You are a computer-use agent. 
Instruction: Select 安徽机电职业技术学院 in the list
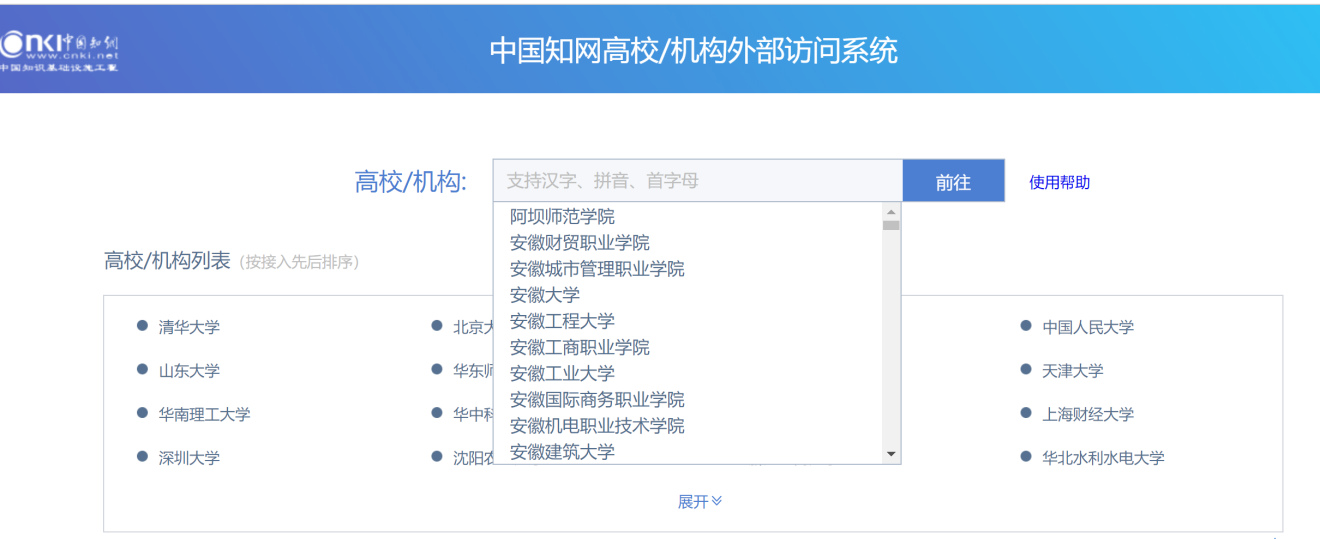coord(597,425)
